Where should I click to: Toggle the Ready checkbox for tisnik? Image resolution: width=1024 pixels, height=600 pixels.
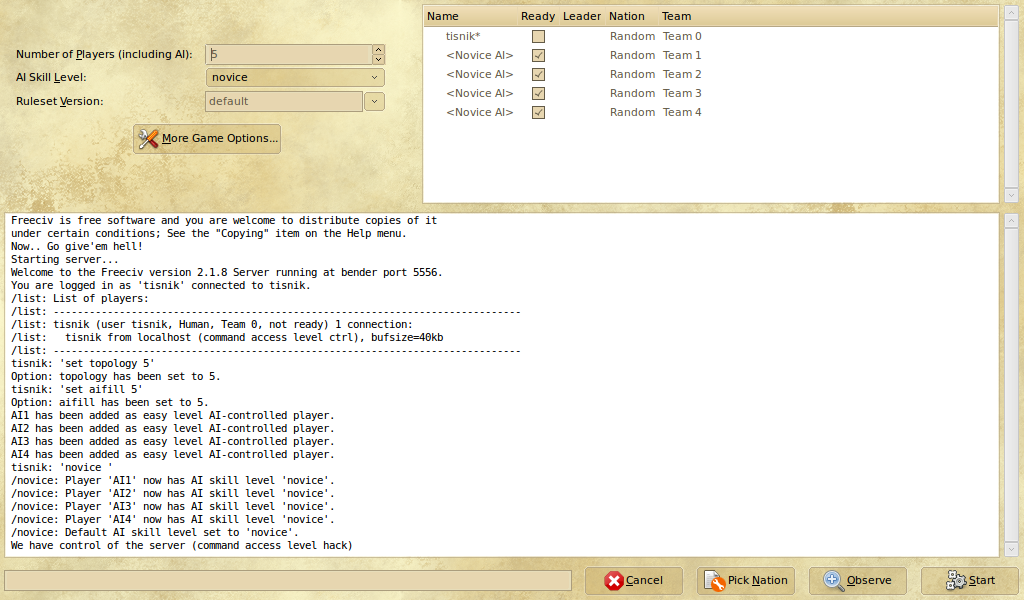[x=538, y=37]
